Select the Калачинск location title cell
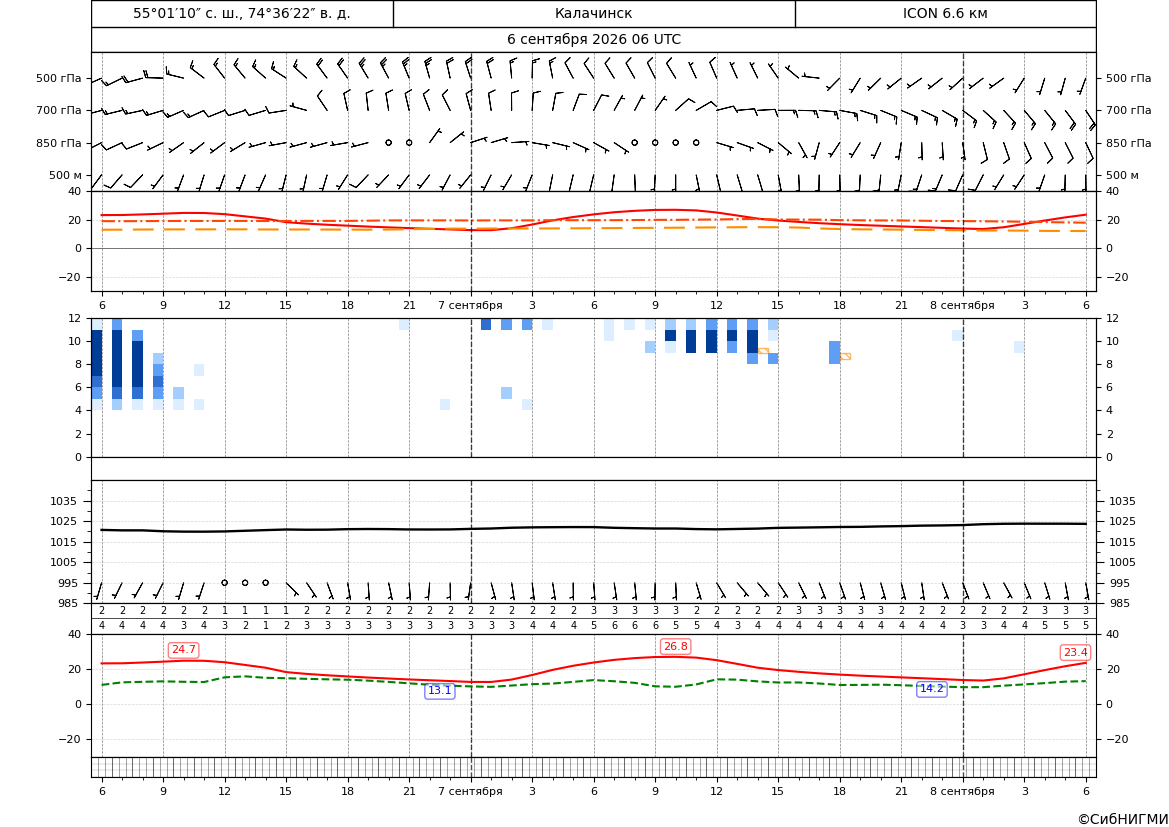The height and width of the screenshot is (827, 1169). (x=593, y=13)
